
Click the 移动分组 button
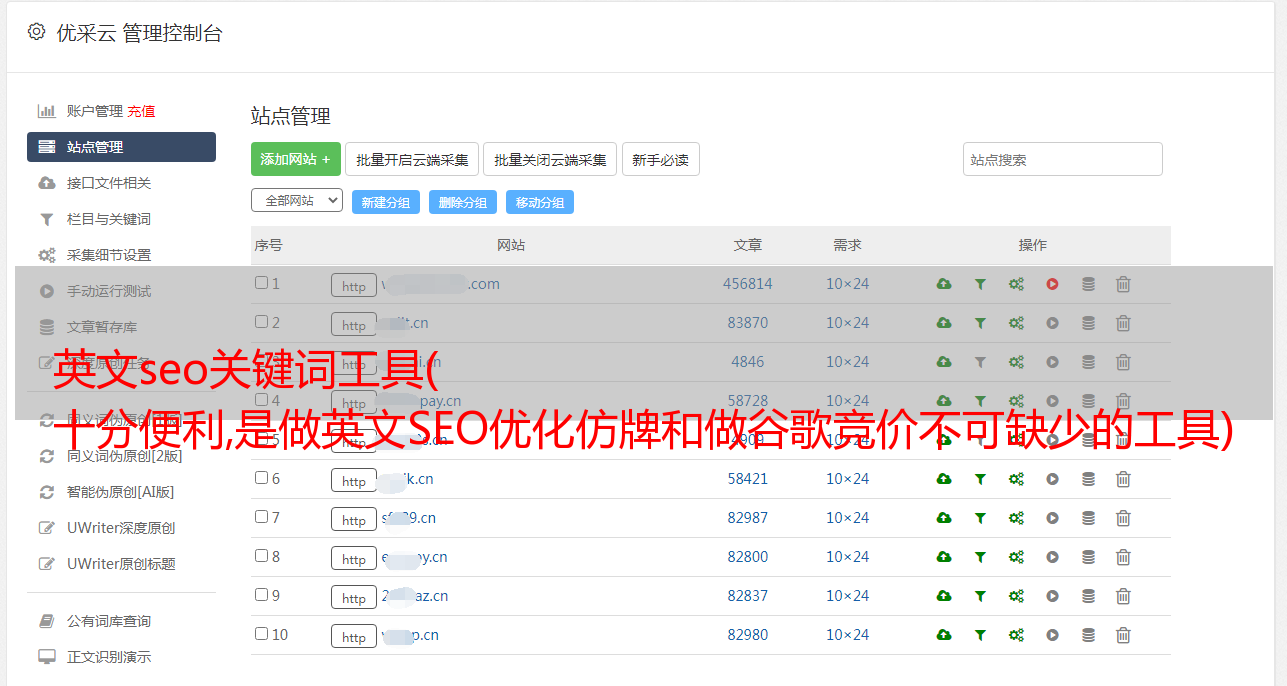540,202
